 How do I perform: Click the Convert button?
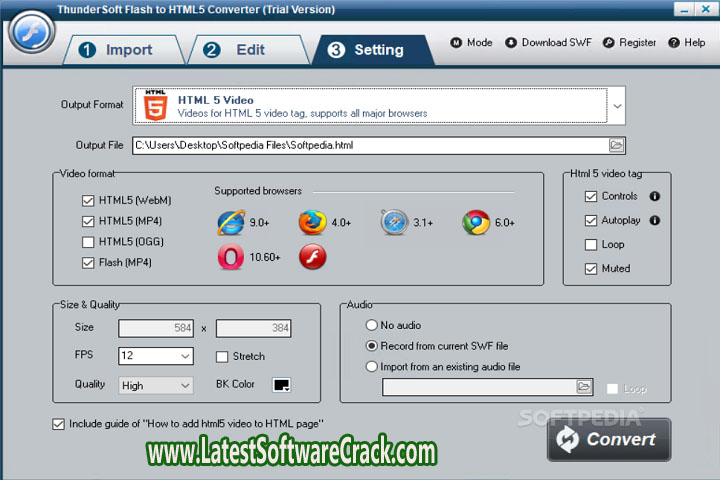tap(608, 440)
